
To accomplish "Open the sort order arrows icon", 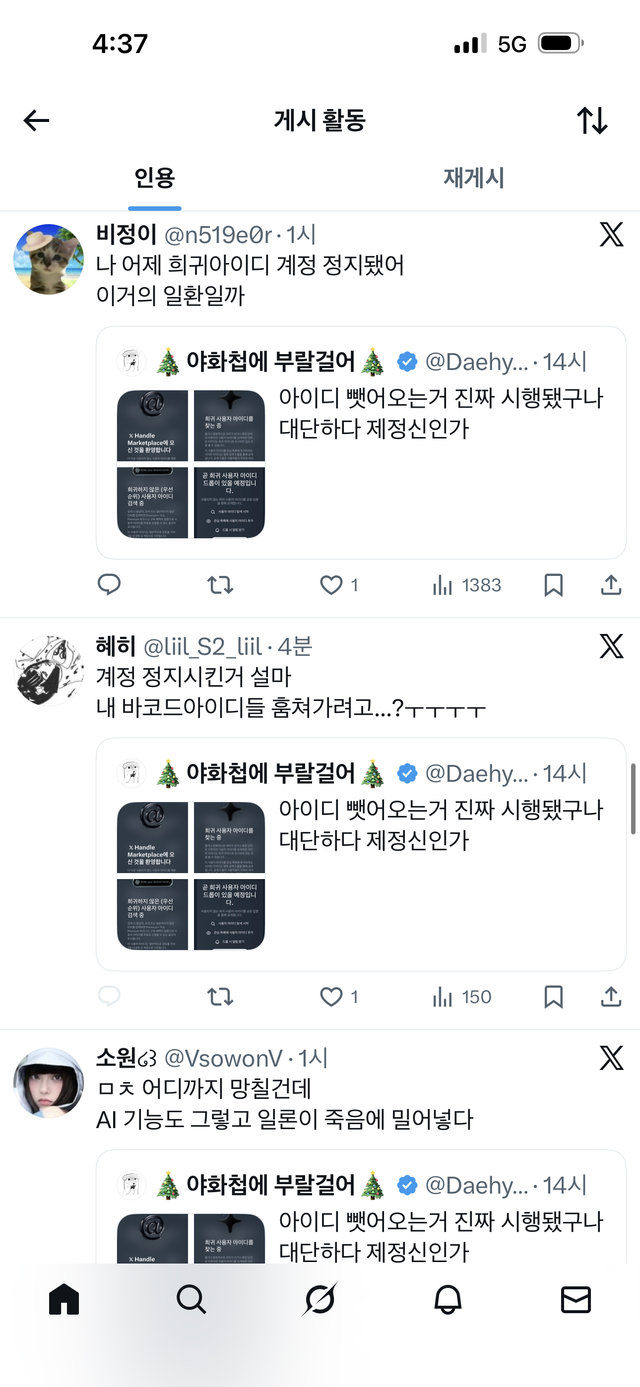I will click(x=592, y=121).
